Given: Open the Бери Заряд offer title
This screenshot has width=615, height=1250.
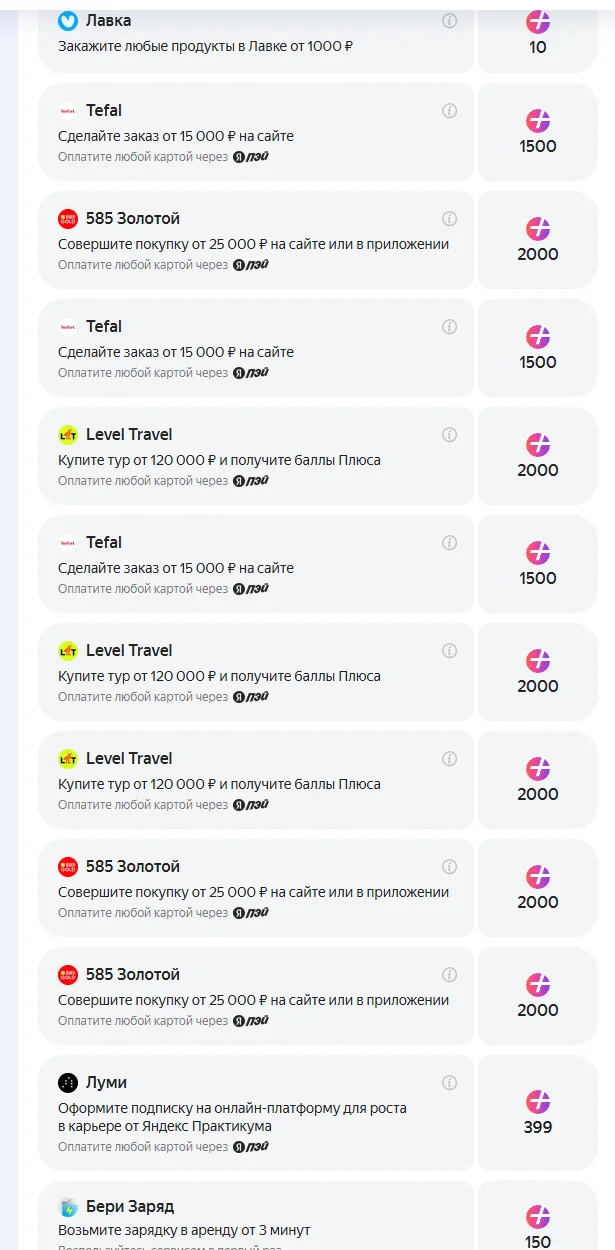Looking at the screenshot, I should (x=130, y=1207).
